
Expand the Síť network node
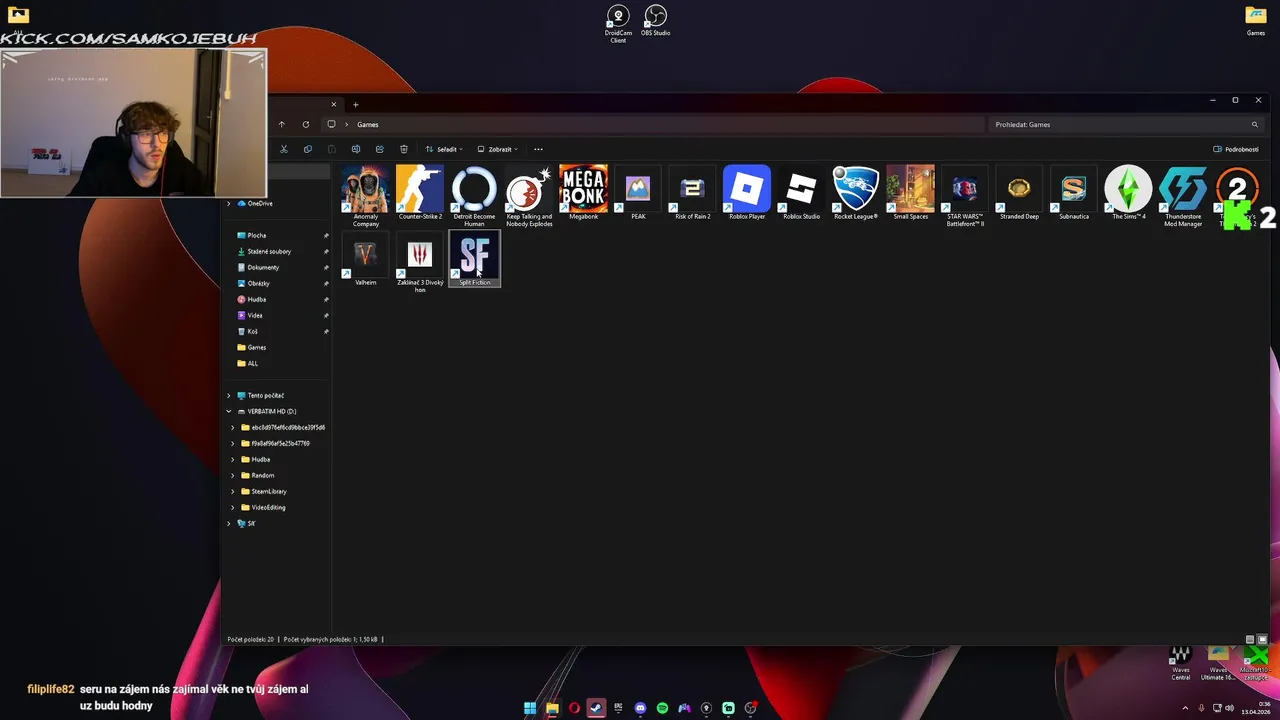pos(229,523)
